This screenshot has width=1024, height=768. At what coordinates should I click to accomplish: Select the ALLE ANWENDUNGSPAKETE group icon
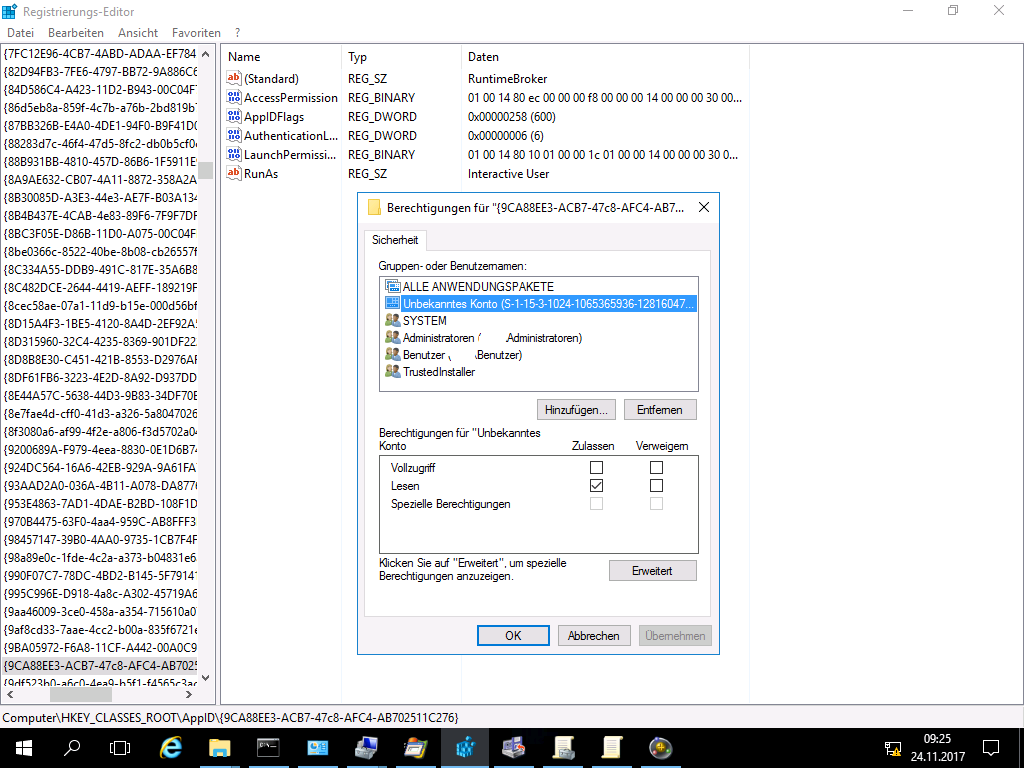click(x=393, y=287)
